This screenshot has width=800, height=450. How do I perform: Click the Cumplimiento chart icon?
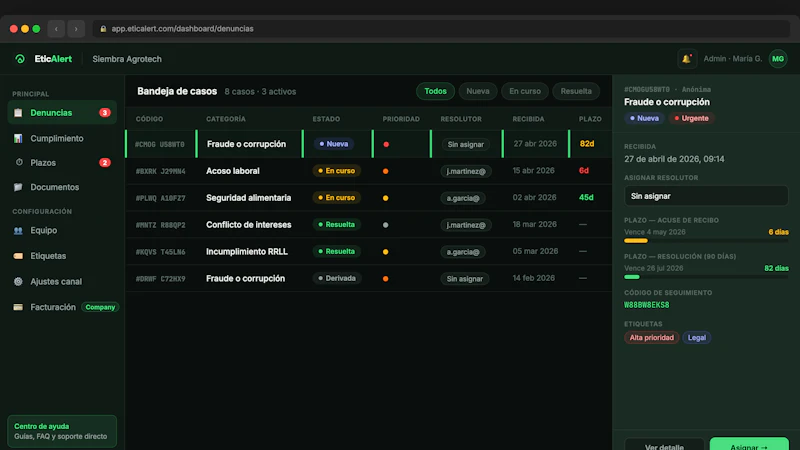(x=18, y=138)
